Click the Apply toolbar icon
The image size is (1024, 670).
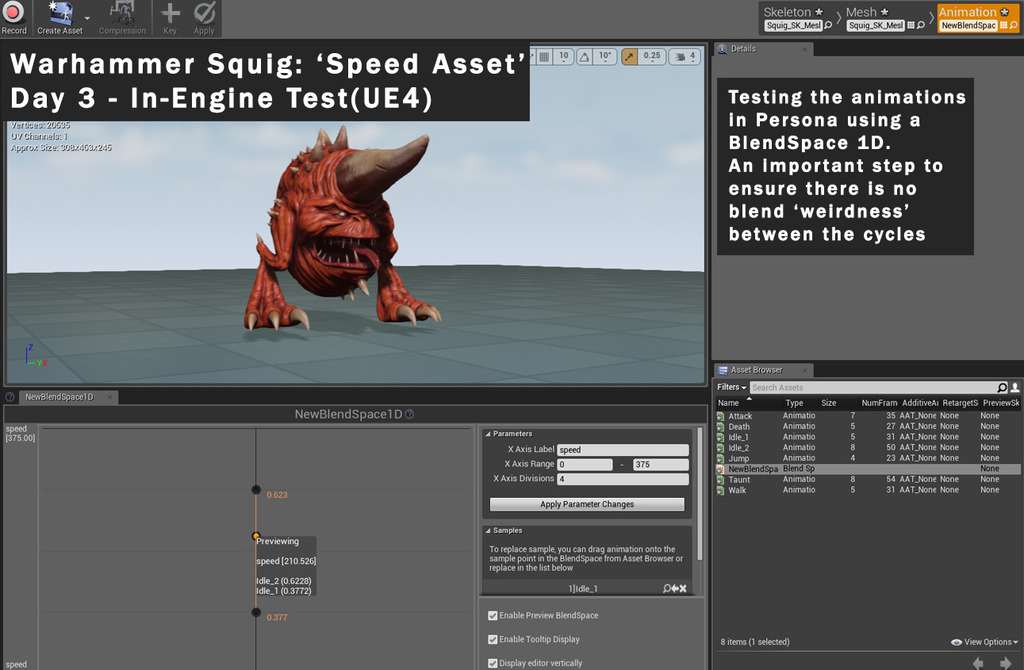[x=204, y=18]
